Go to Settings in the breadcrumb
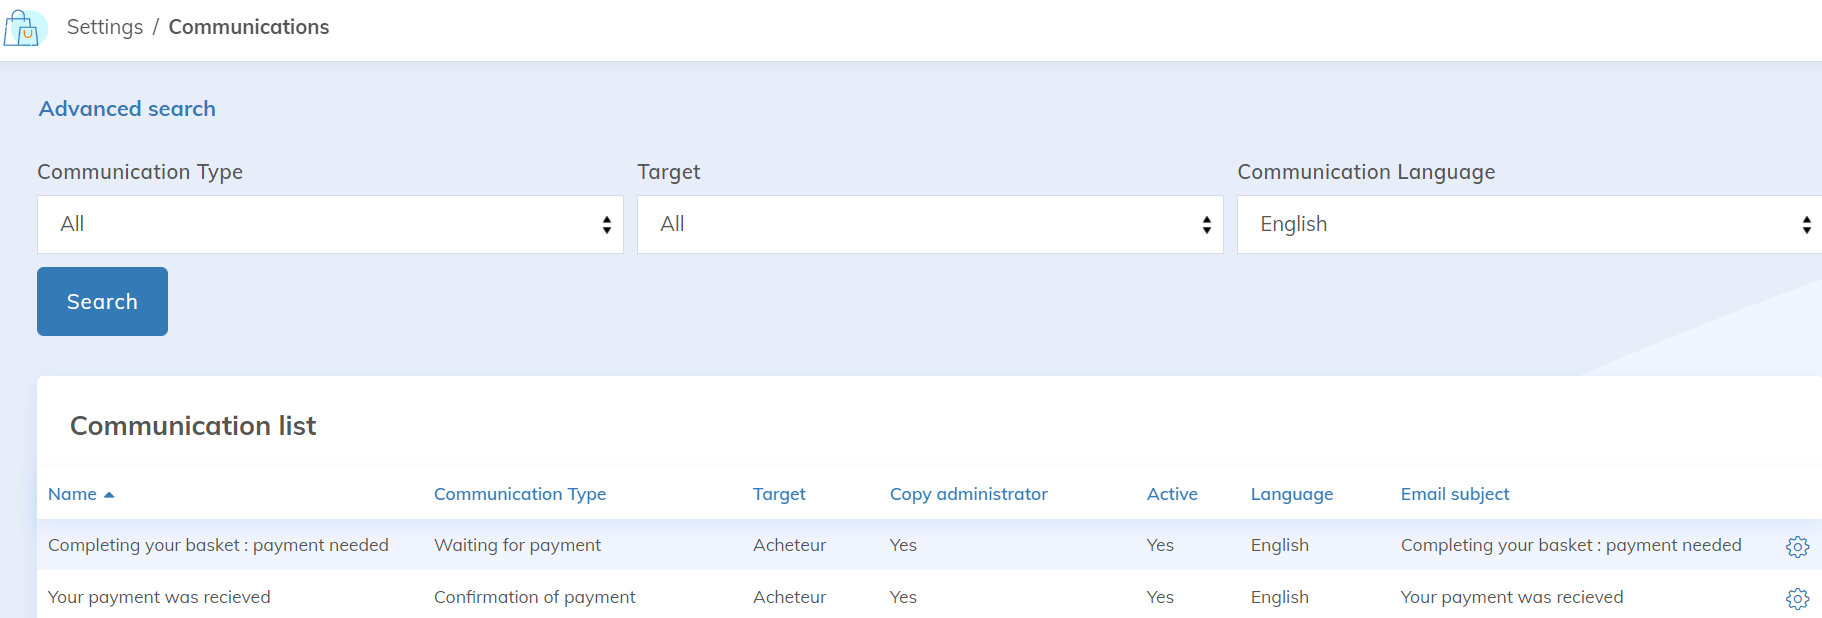 point(105,27)
